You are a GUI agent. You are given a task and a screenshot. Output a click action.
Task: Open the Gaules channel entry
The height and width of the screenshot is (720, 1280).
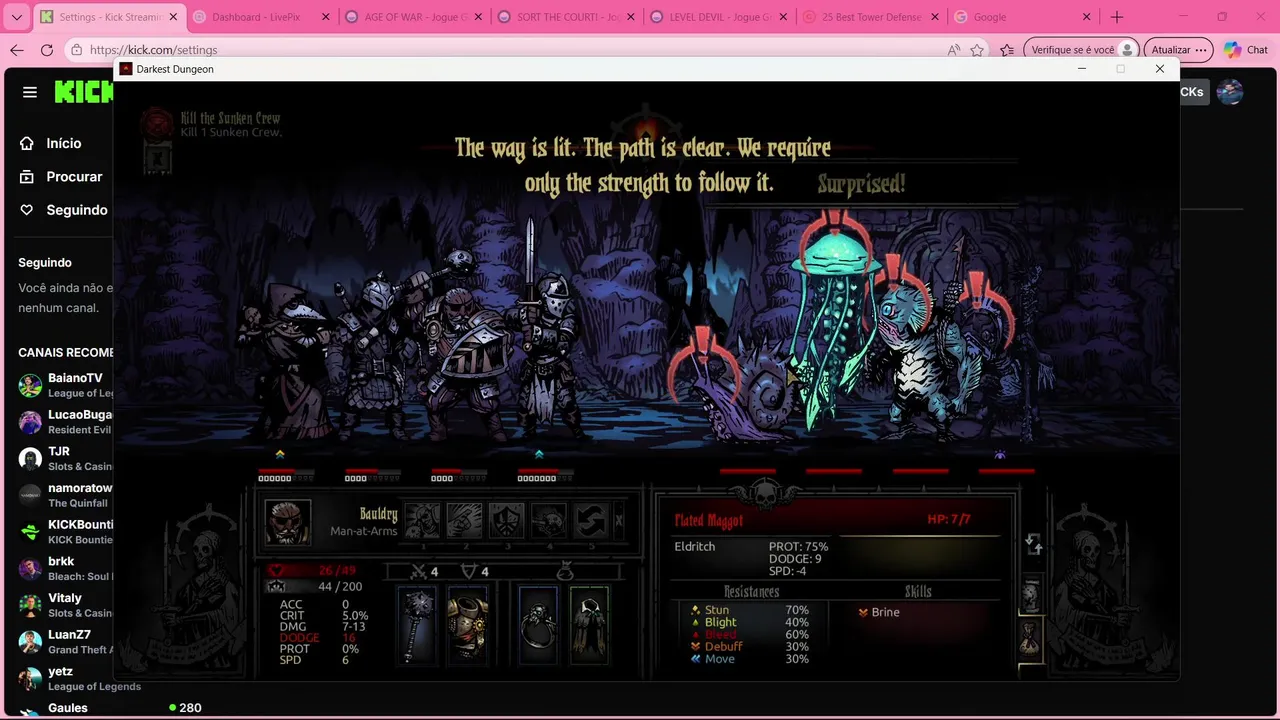pos(110,708)
